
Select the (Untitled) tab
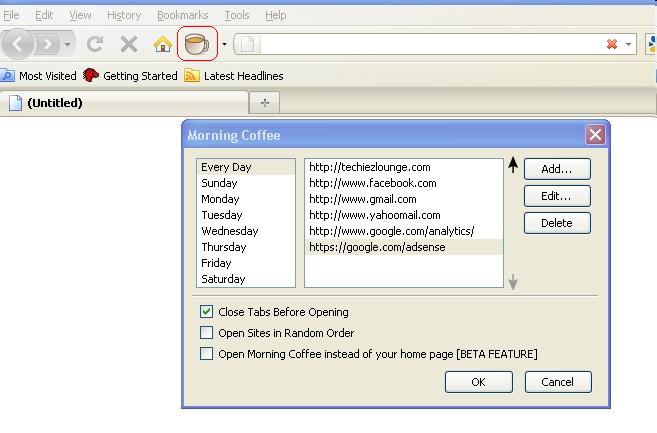(x=124, y=103)
